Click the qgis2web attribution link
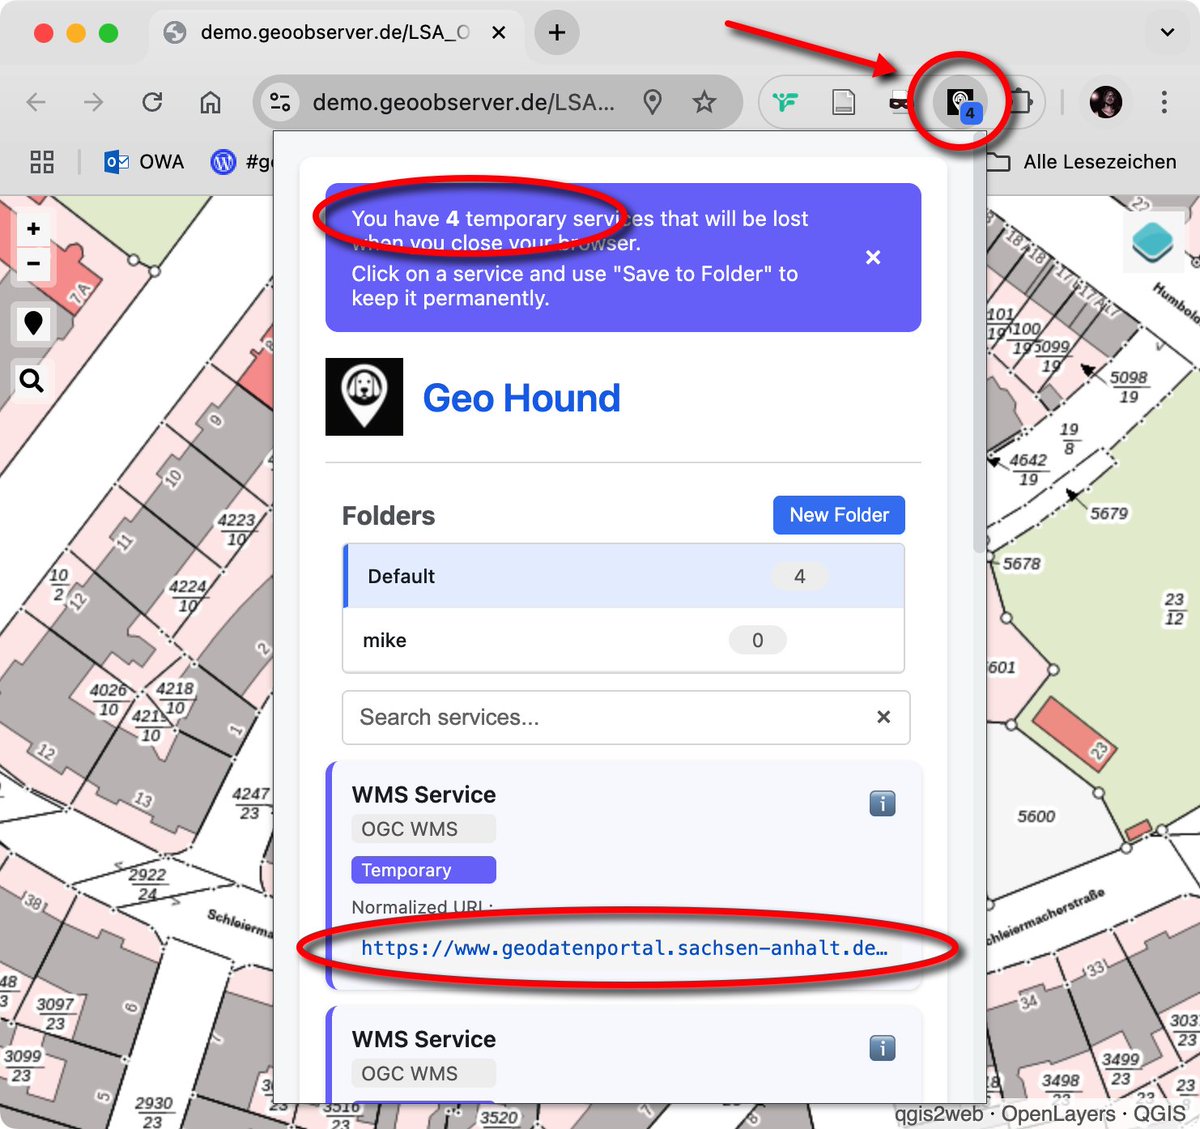The image size is (1200, 1129). (x=939, y=1114)
